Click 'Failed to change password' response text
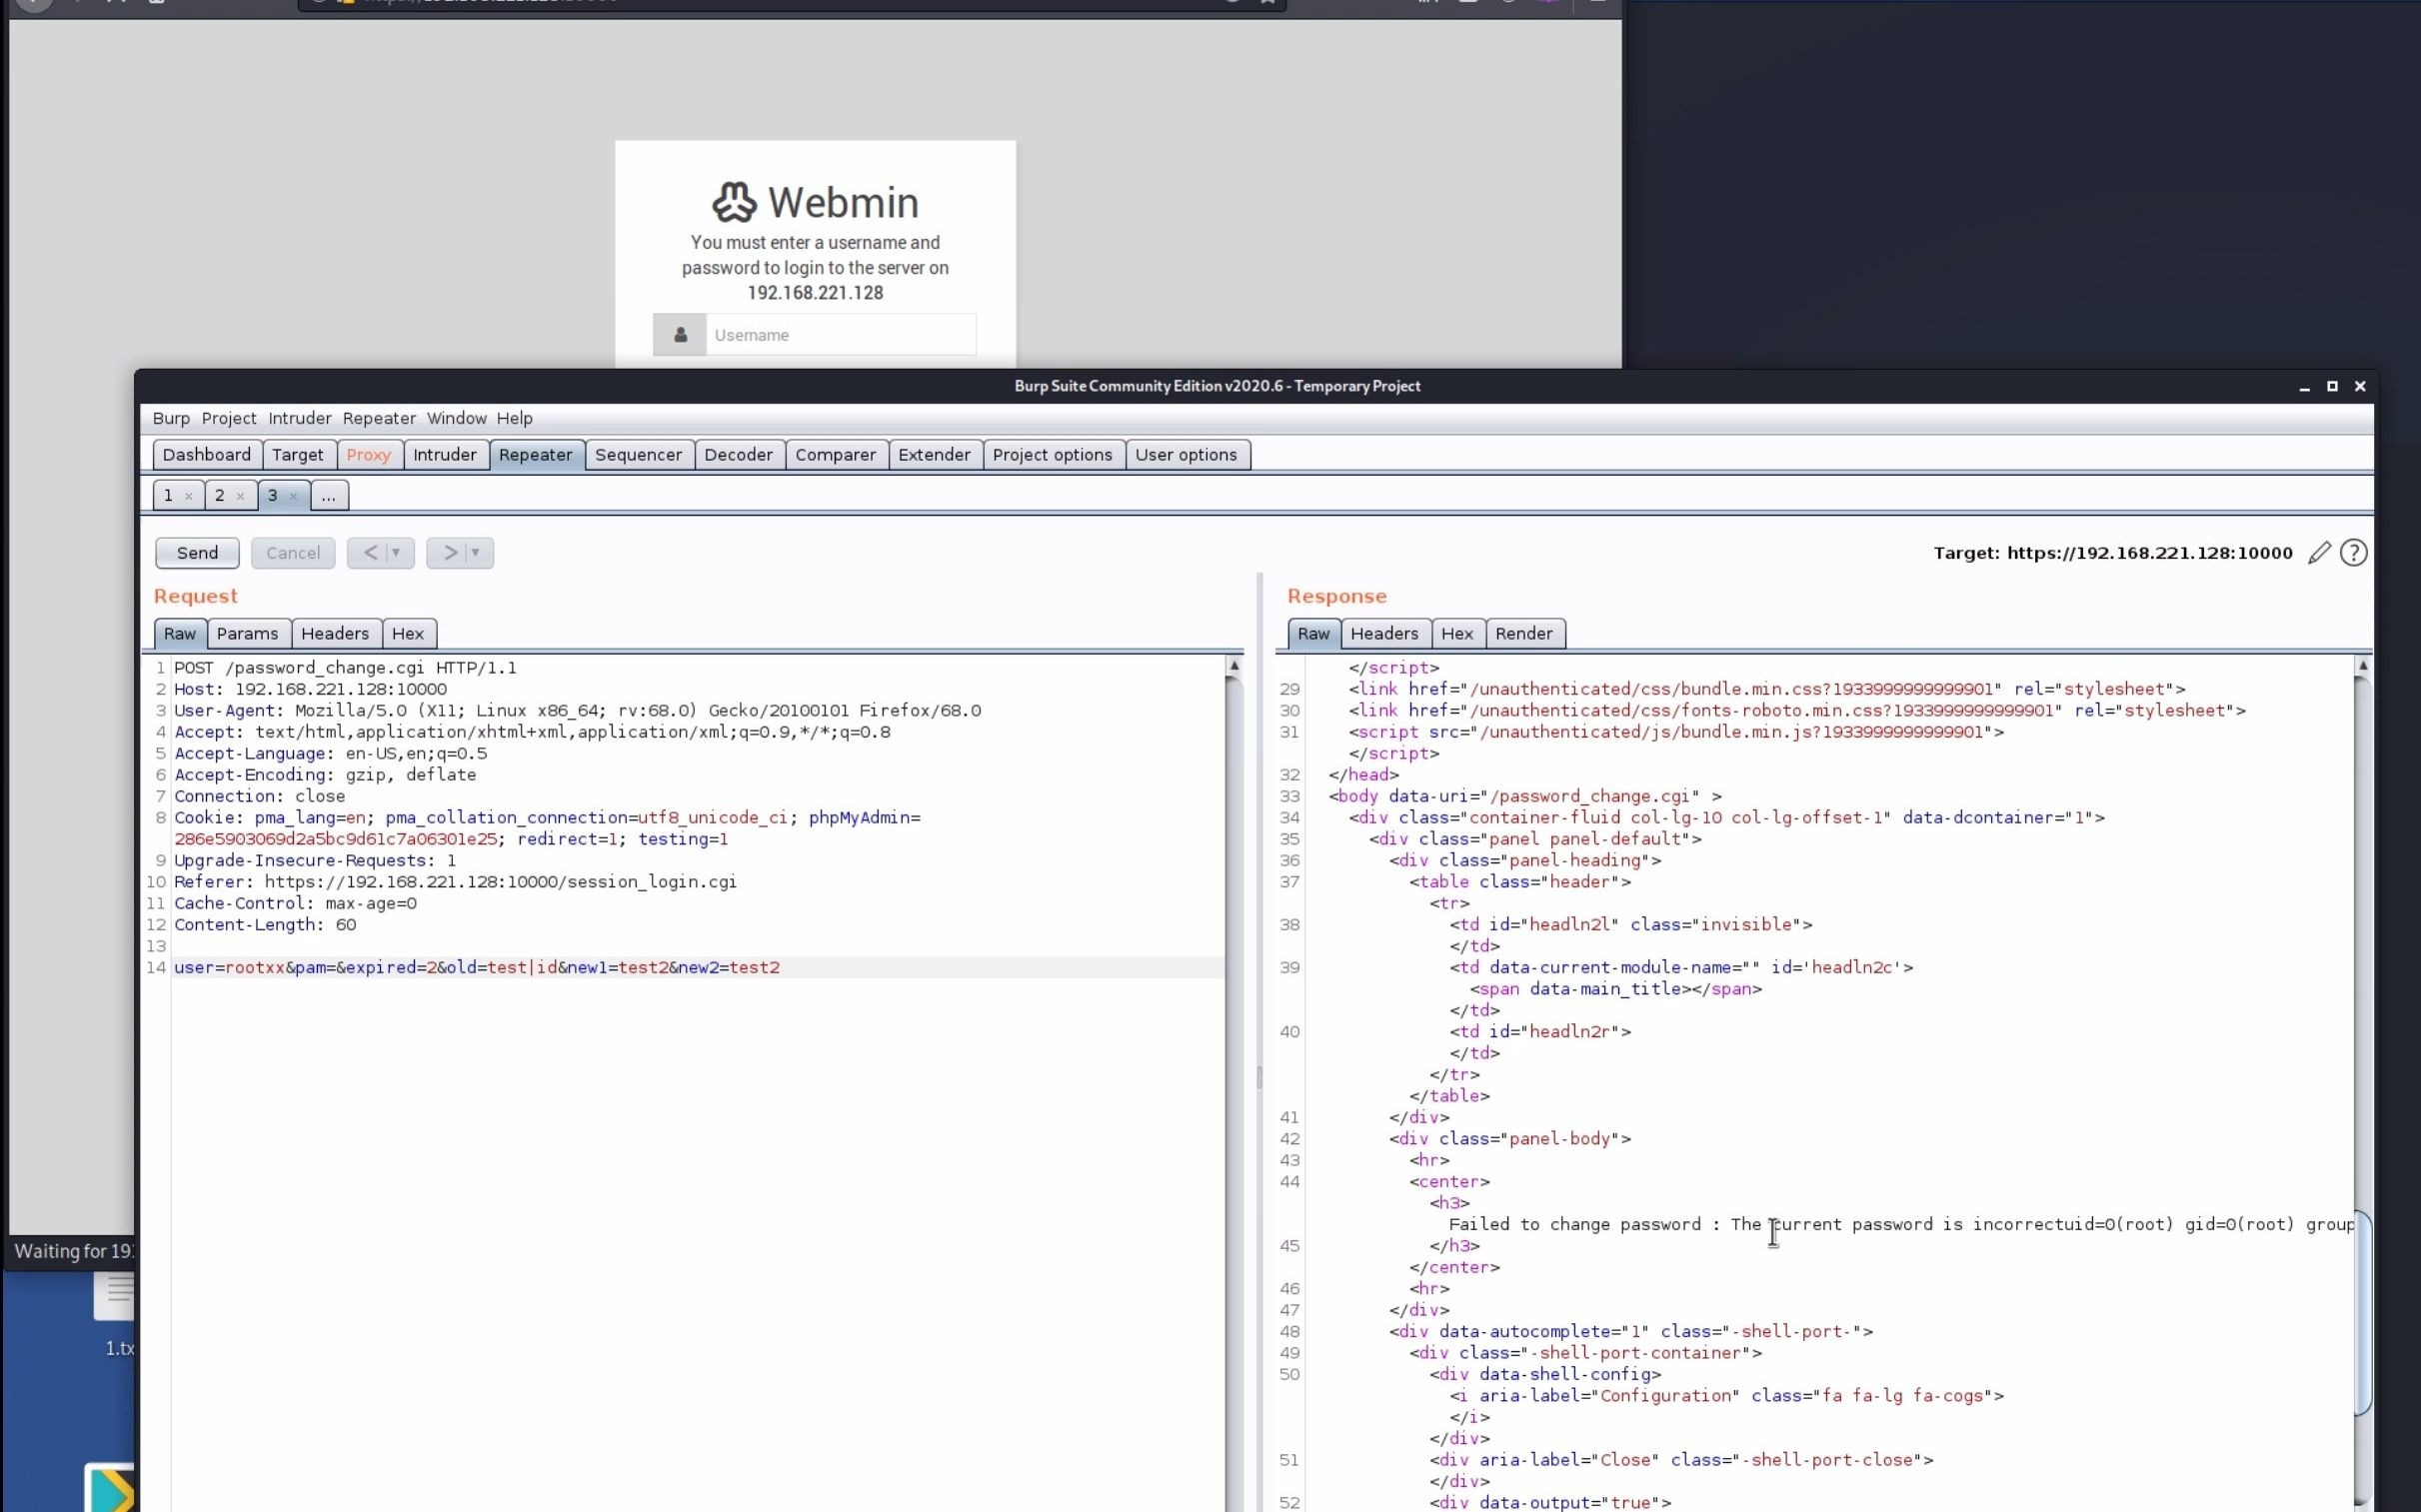This screenshot has height=1512, width=2421. (x=1574, y=1225)
